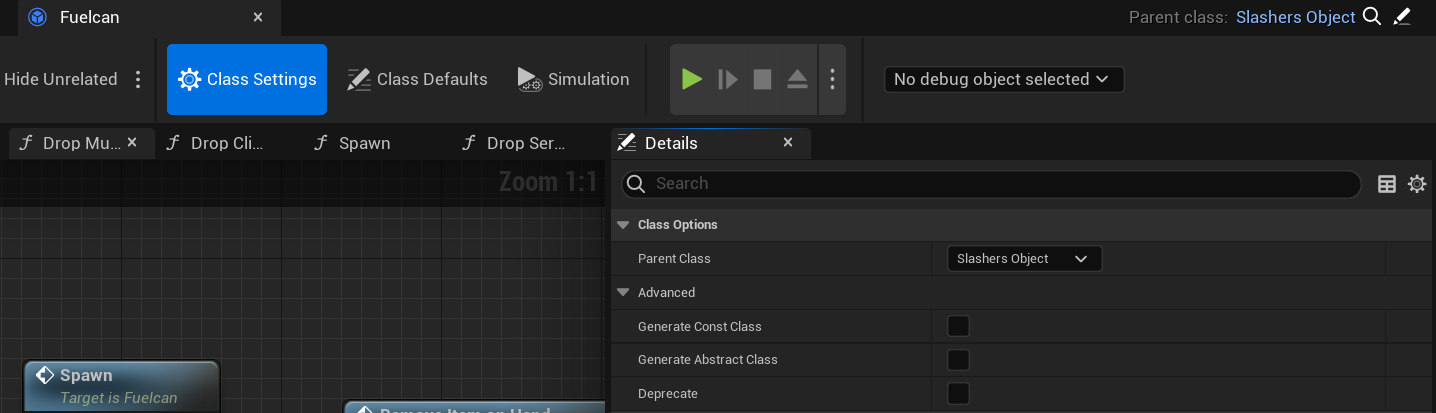The image size is (1436, 413).
Task: Close the Fuelcan tab
Action: 258,17
